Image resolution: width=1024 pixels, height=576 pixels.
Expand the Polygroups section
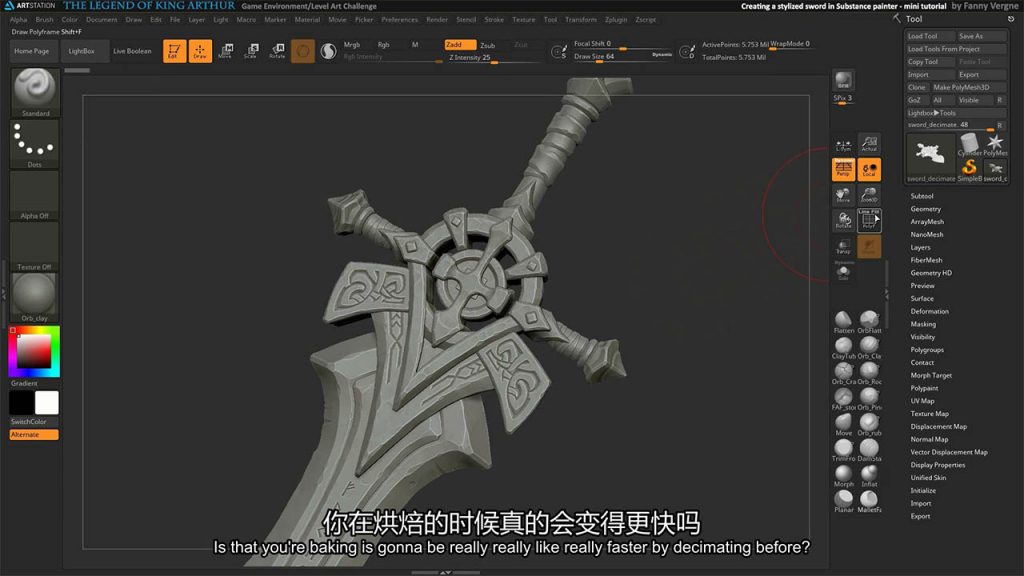[x=927, y=350]
